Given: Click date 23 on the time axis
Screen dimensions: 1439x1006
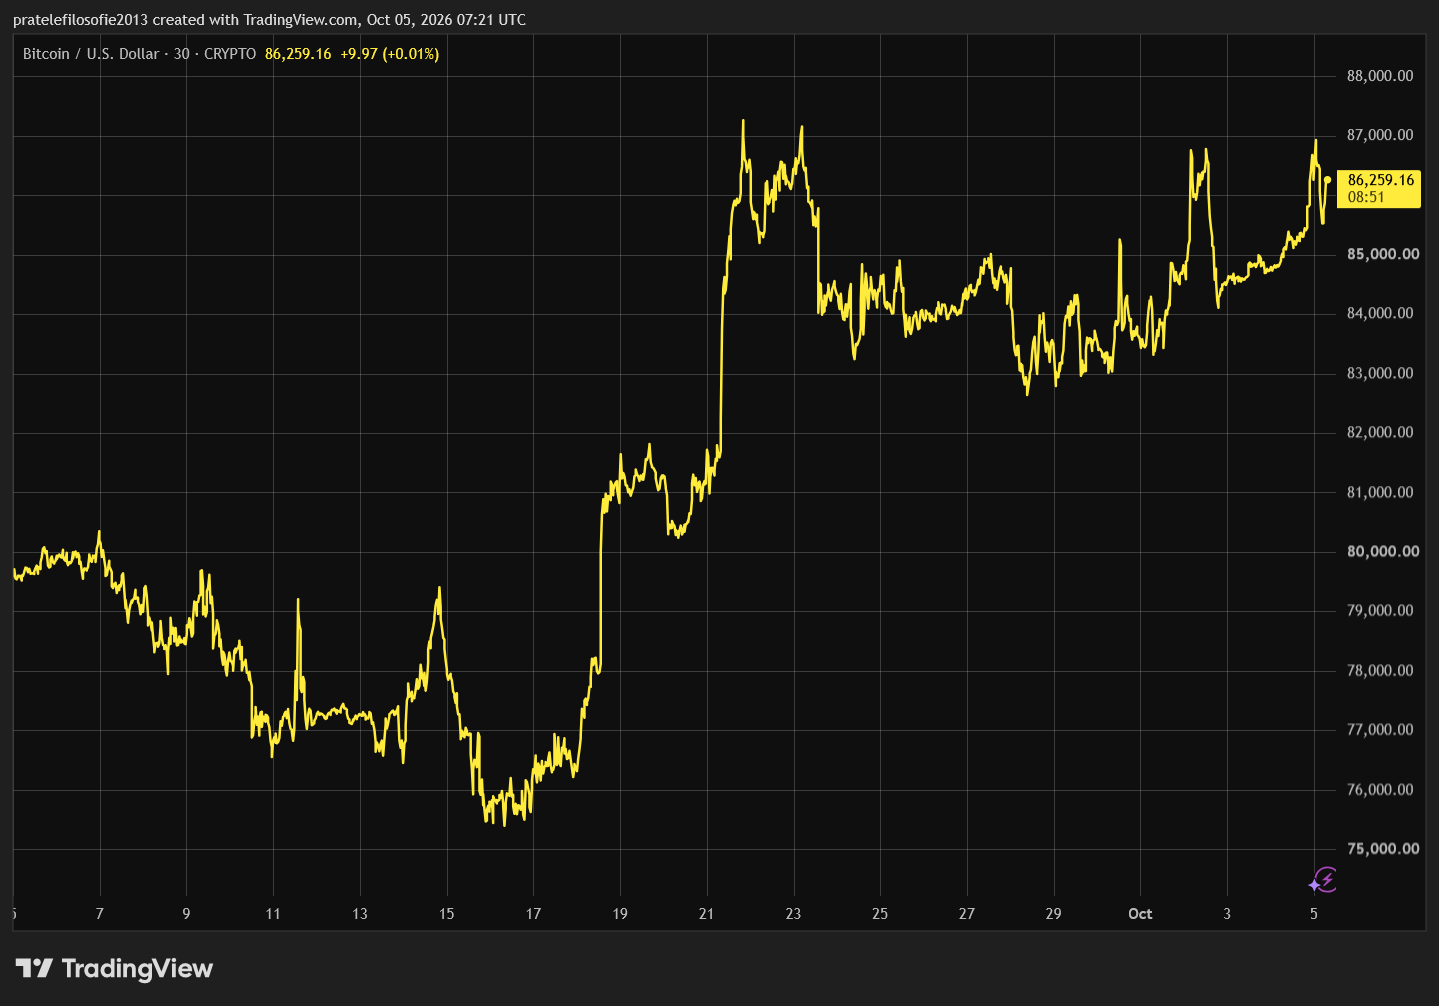Looking at the screenshot, I should 793,913.
